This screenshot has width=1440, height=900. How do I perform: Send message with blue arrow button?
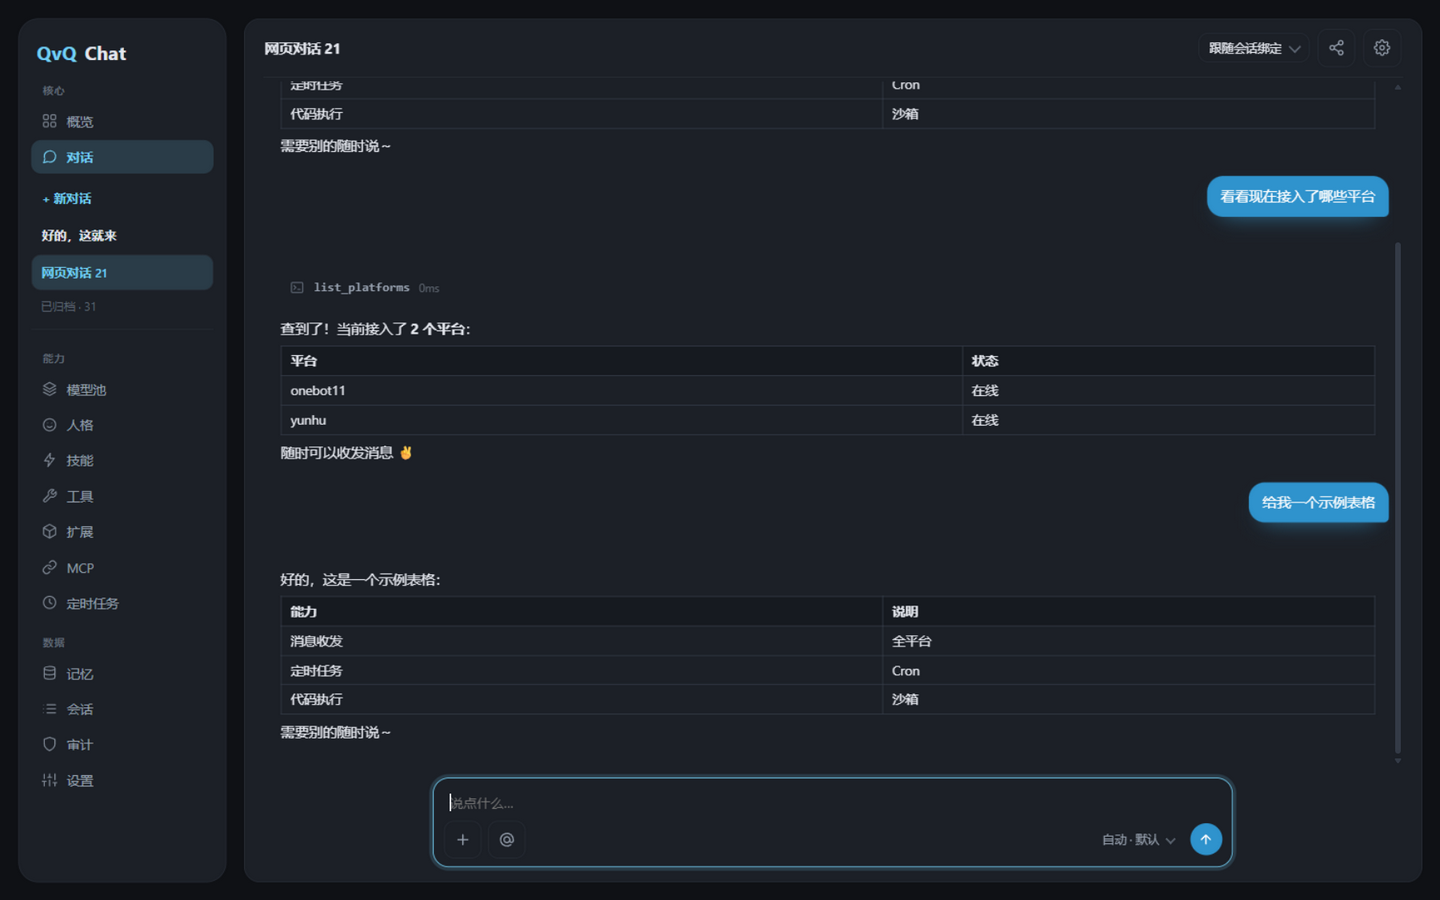coord(1206,839)
